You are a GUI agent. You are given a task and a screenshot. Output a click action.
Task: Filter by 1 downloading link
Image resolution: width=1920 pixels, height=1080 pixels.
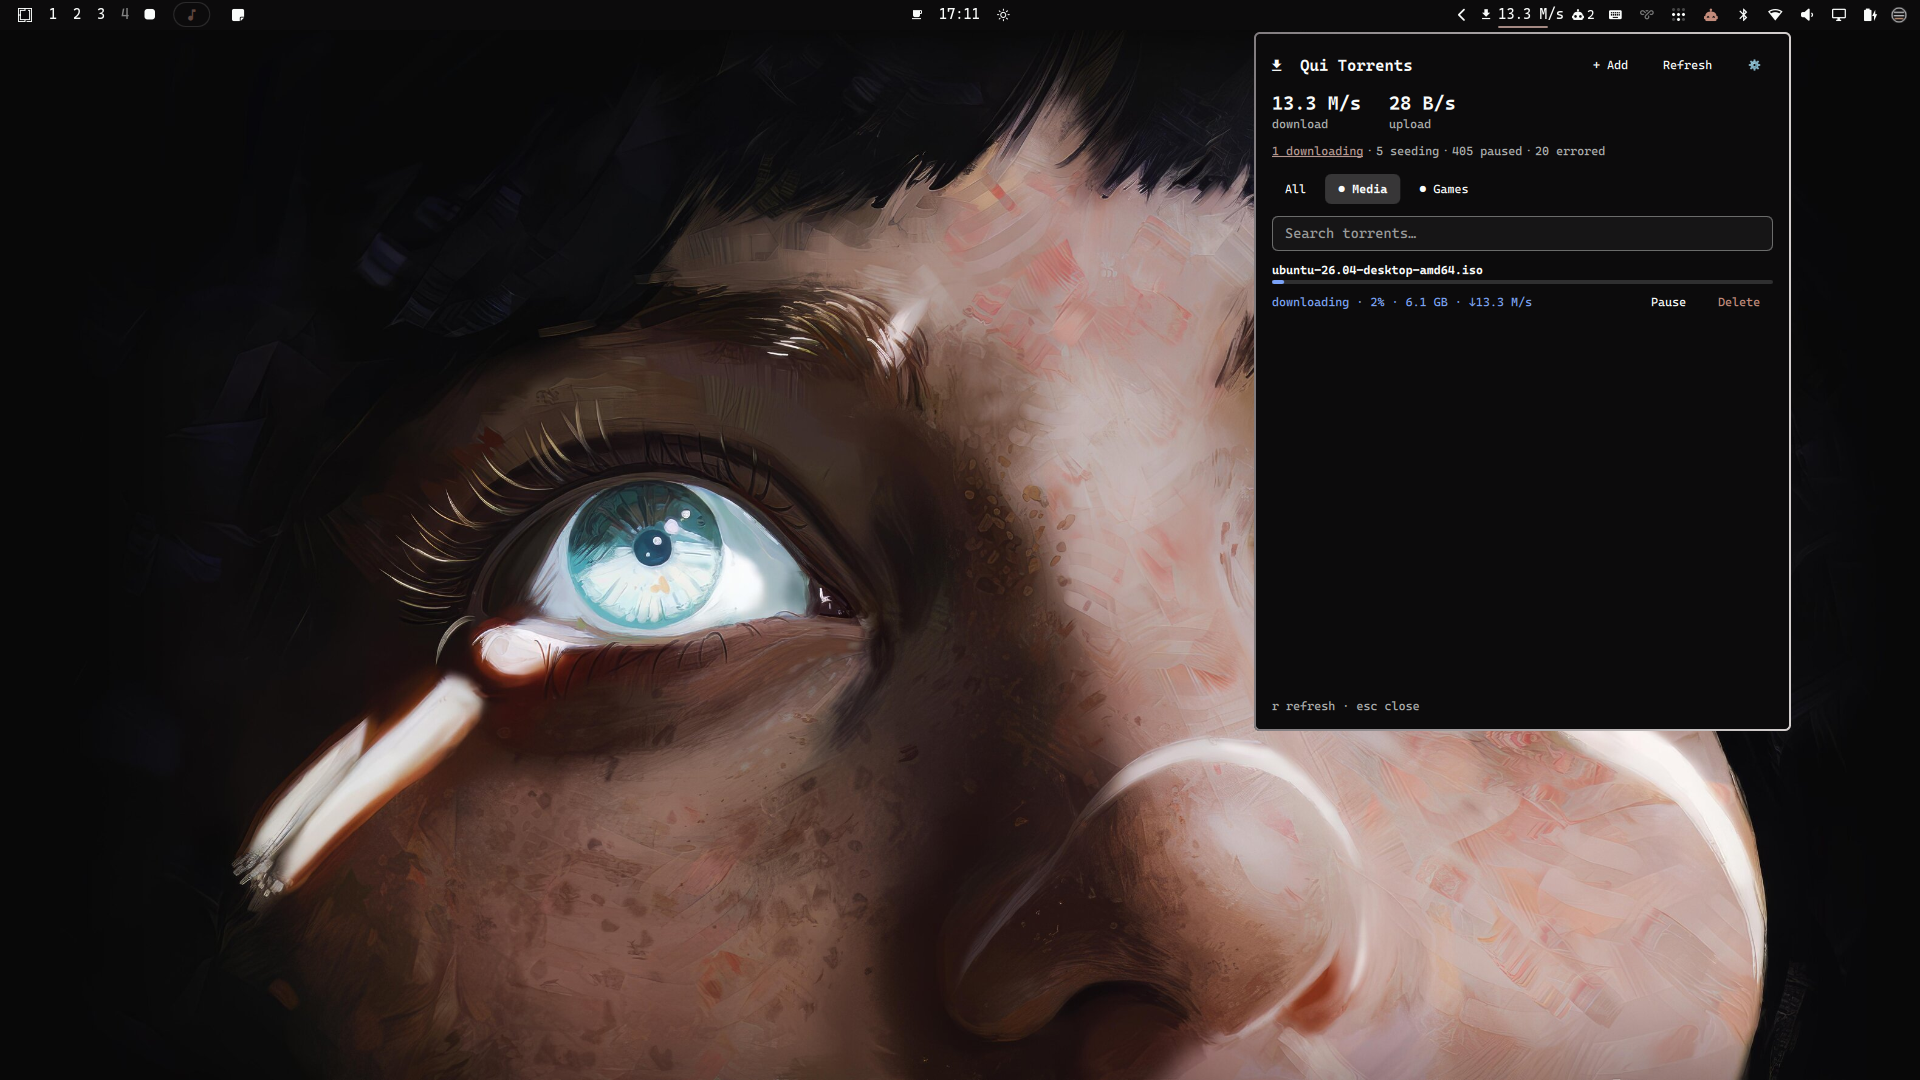(1317, 151)
